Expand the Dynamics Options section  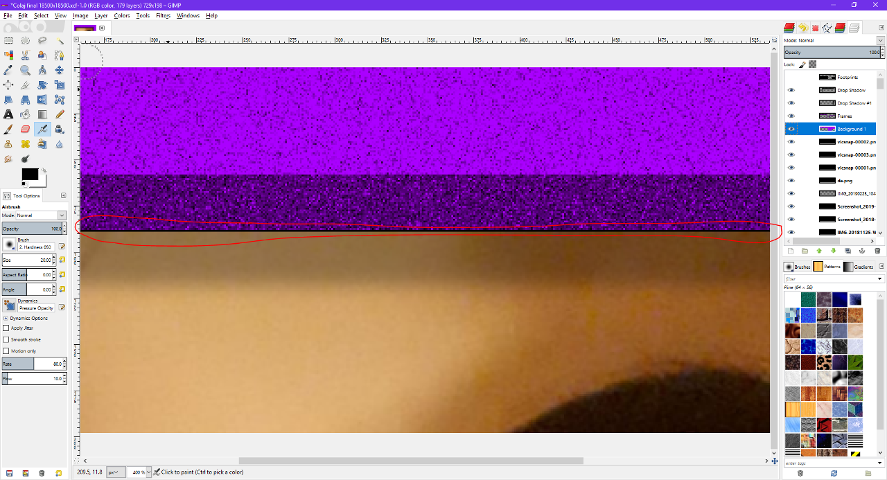pyautogui.click(x=6, y=318)
